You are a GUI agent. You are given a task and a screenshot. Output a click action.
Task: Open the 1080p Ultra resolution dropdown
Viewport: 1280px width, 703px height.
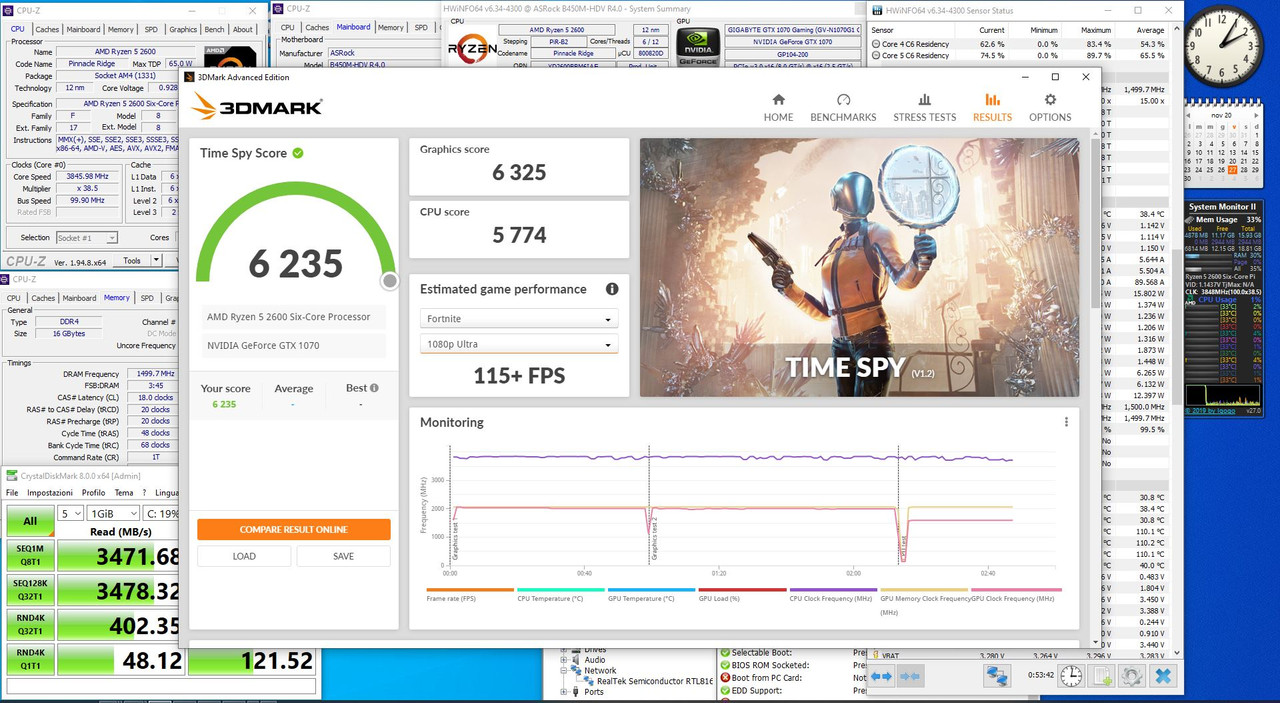coord(519,344)
